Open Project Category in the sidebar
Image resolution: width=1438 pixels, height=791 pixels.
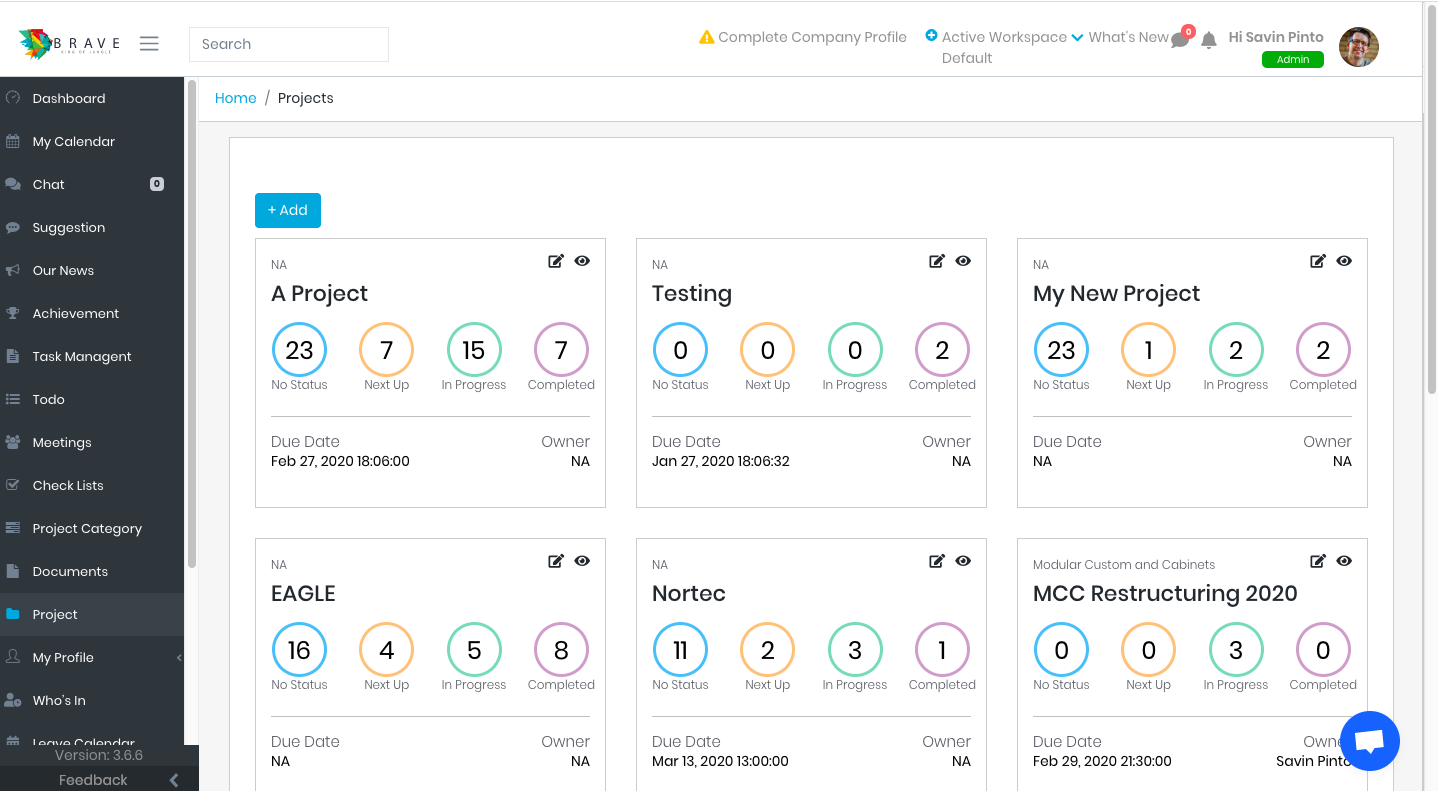(92, 528)
